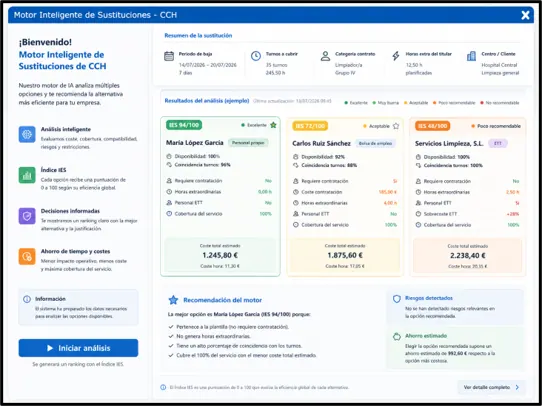Click the lightning icon for Horas extra del titular
This screenshot has width=542, height=406.
[396, 56]
